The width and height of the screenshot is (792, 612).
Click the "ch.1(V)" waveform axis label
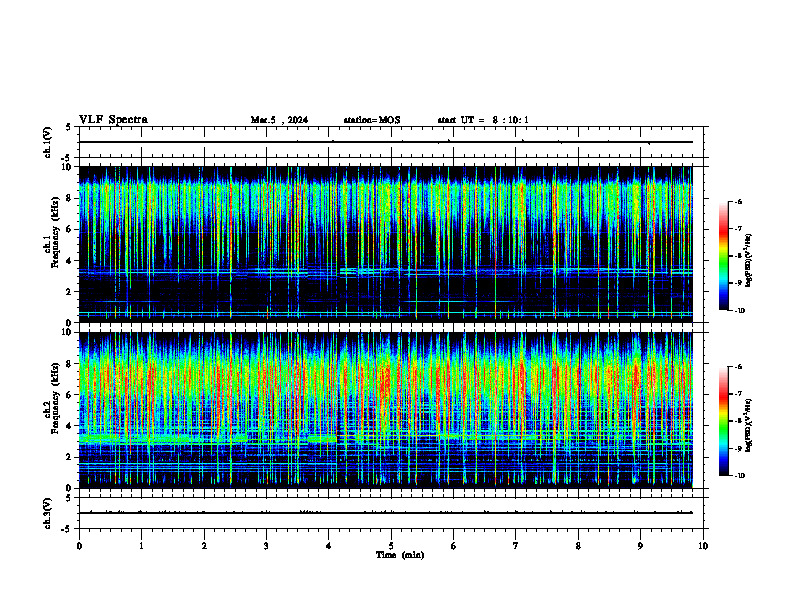coord(47,142)
